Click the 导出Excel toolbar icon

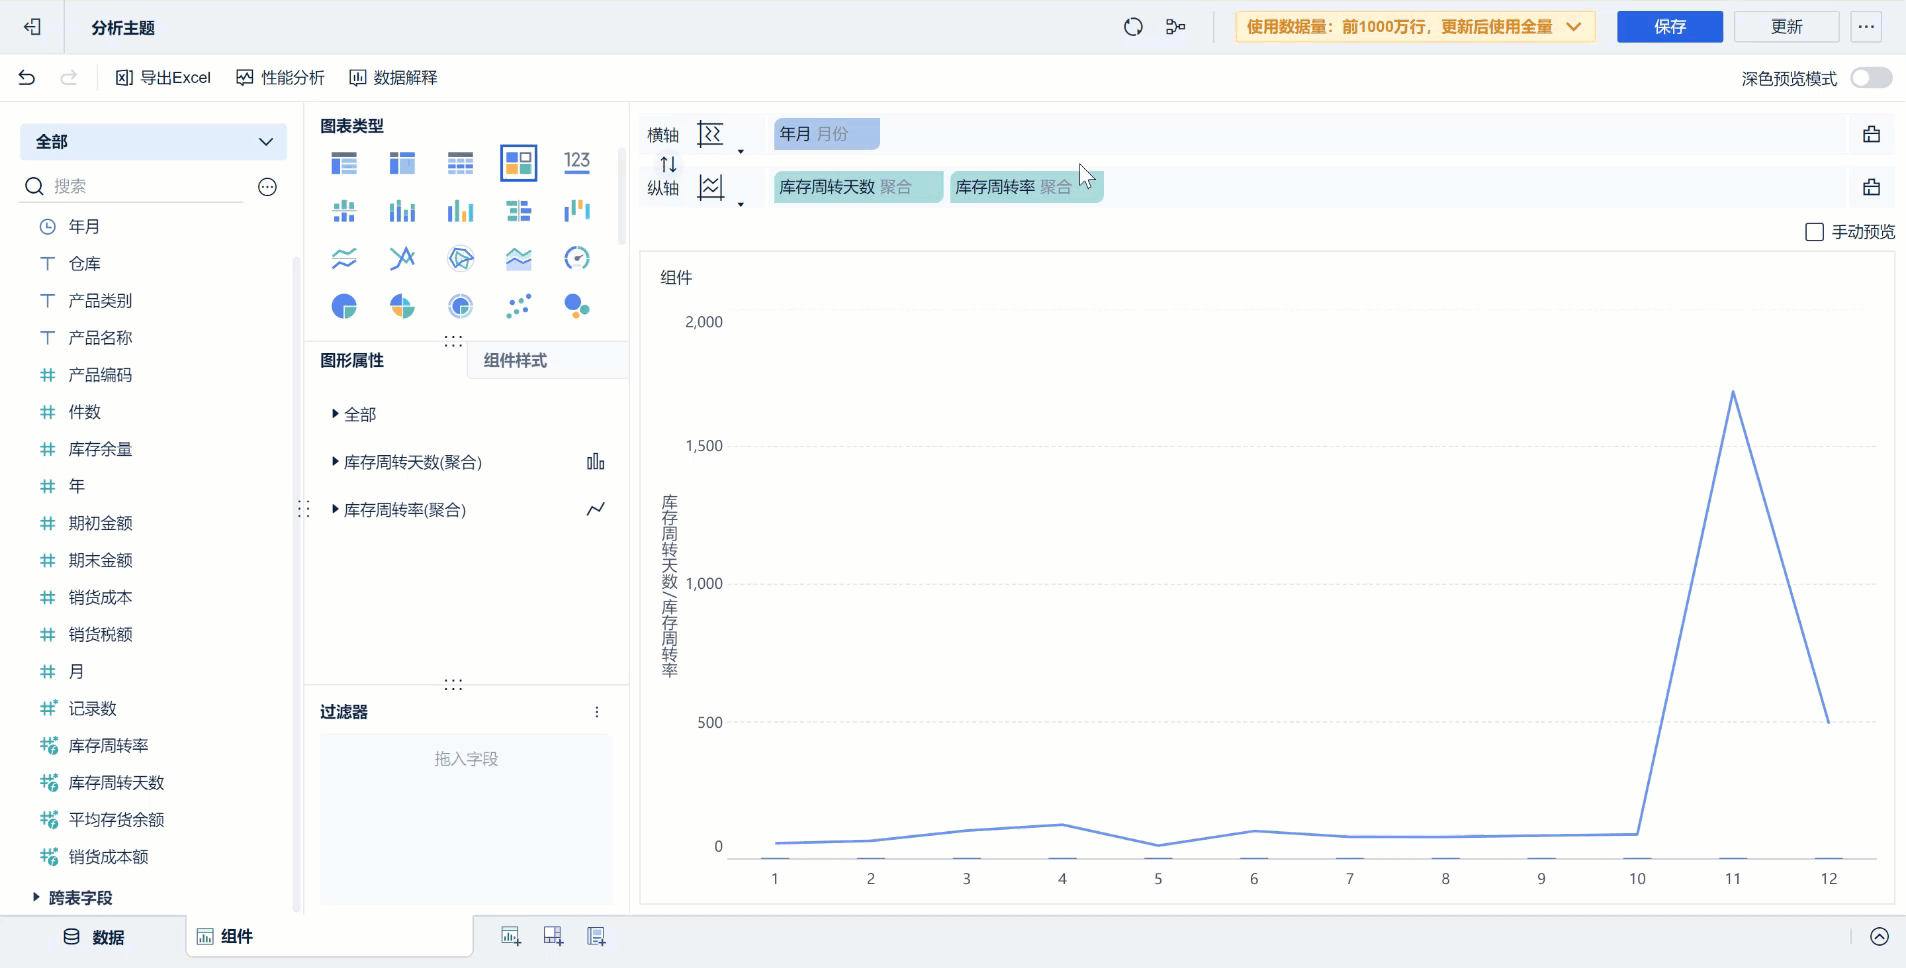[x=163, y=77]
